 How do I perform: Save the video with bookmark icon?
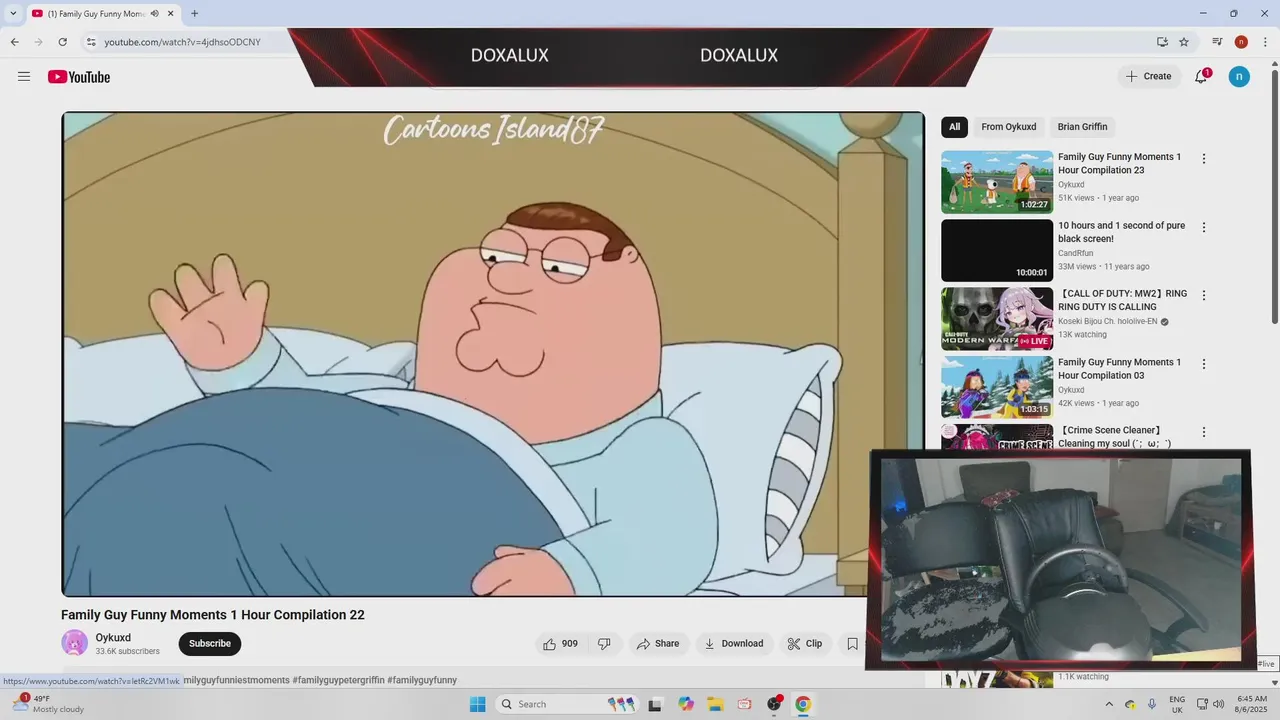852,644
